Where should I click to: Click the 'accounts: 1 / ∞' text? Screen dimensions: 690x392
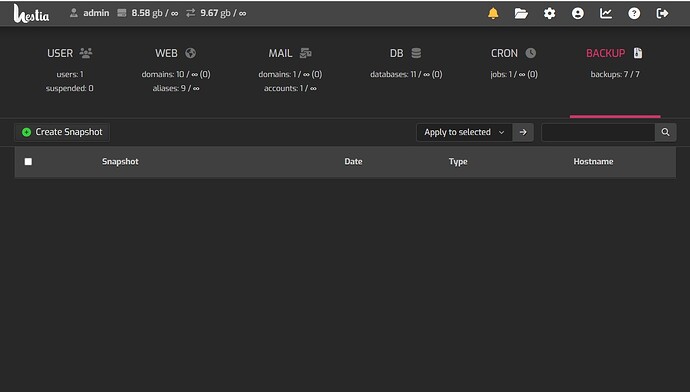click(x=290, y=88)
